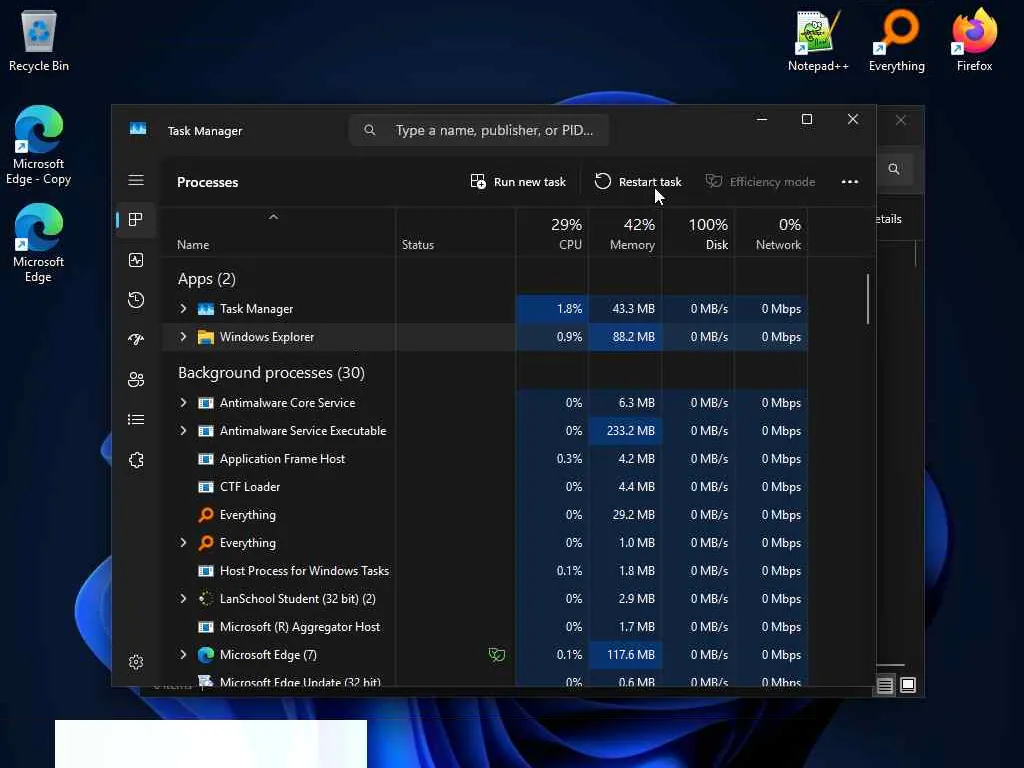This screenshot has height=768, width=1024.
Task: Click the Task Manager app icon in title bar
Action: [138, 129]
